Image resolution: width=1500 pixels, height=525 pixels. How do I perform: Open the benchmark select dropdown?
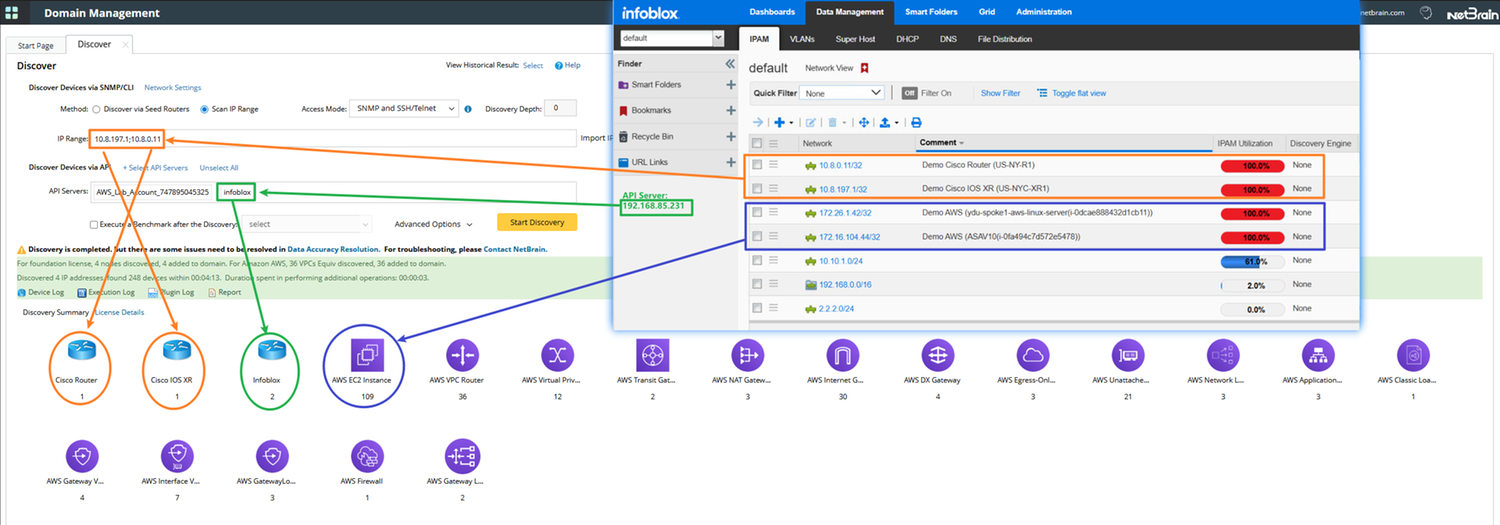pyautogui.click(x=309, y=224)
